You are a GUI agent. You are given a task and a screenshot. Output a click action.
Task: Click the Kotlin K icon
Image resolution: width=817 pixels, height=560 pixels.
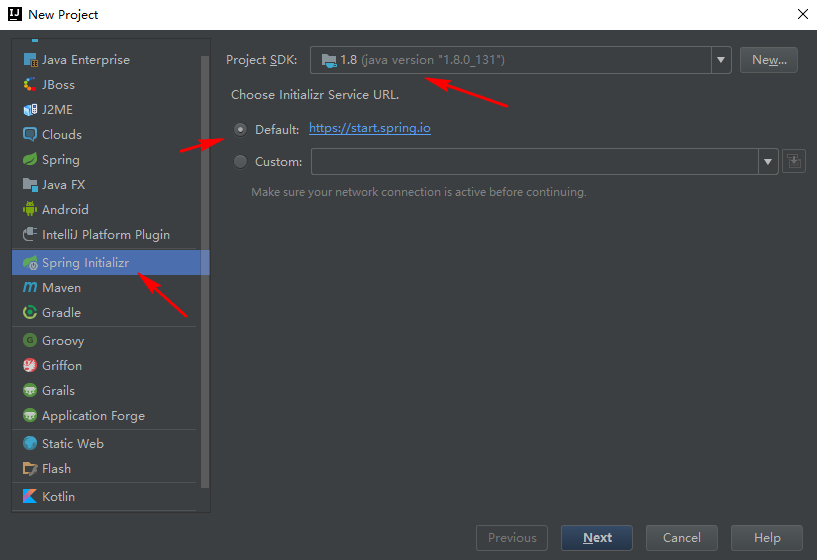(x=30, y=496)
